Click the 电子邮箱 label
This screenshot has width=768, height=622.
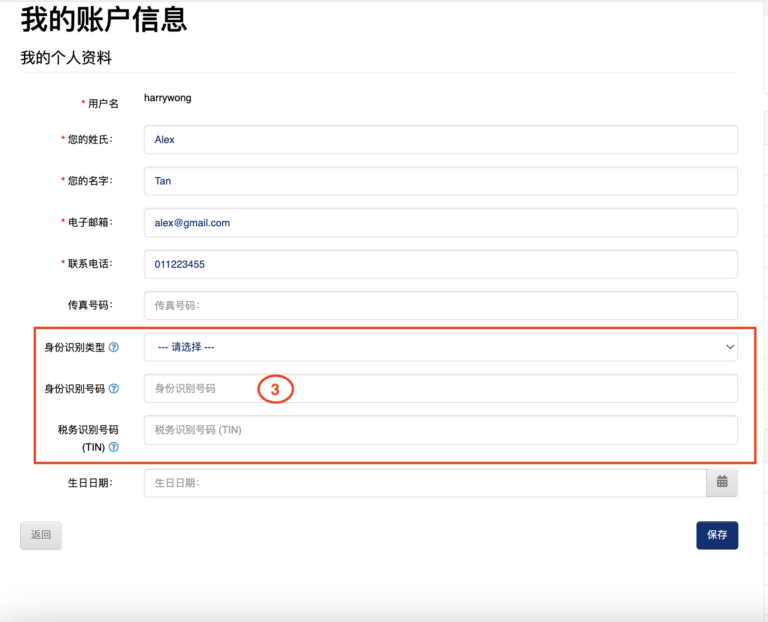(x=90, y=222)
